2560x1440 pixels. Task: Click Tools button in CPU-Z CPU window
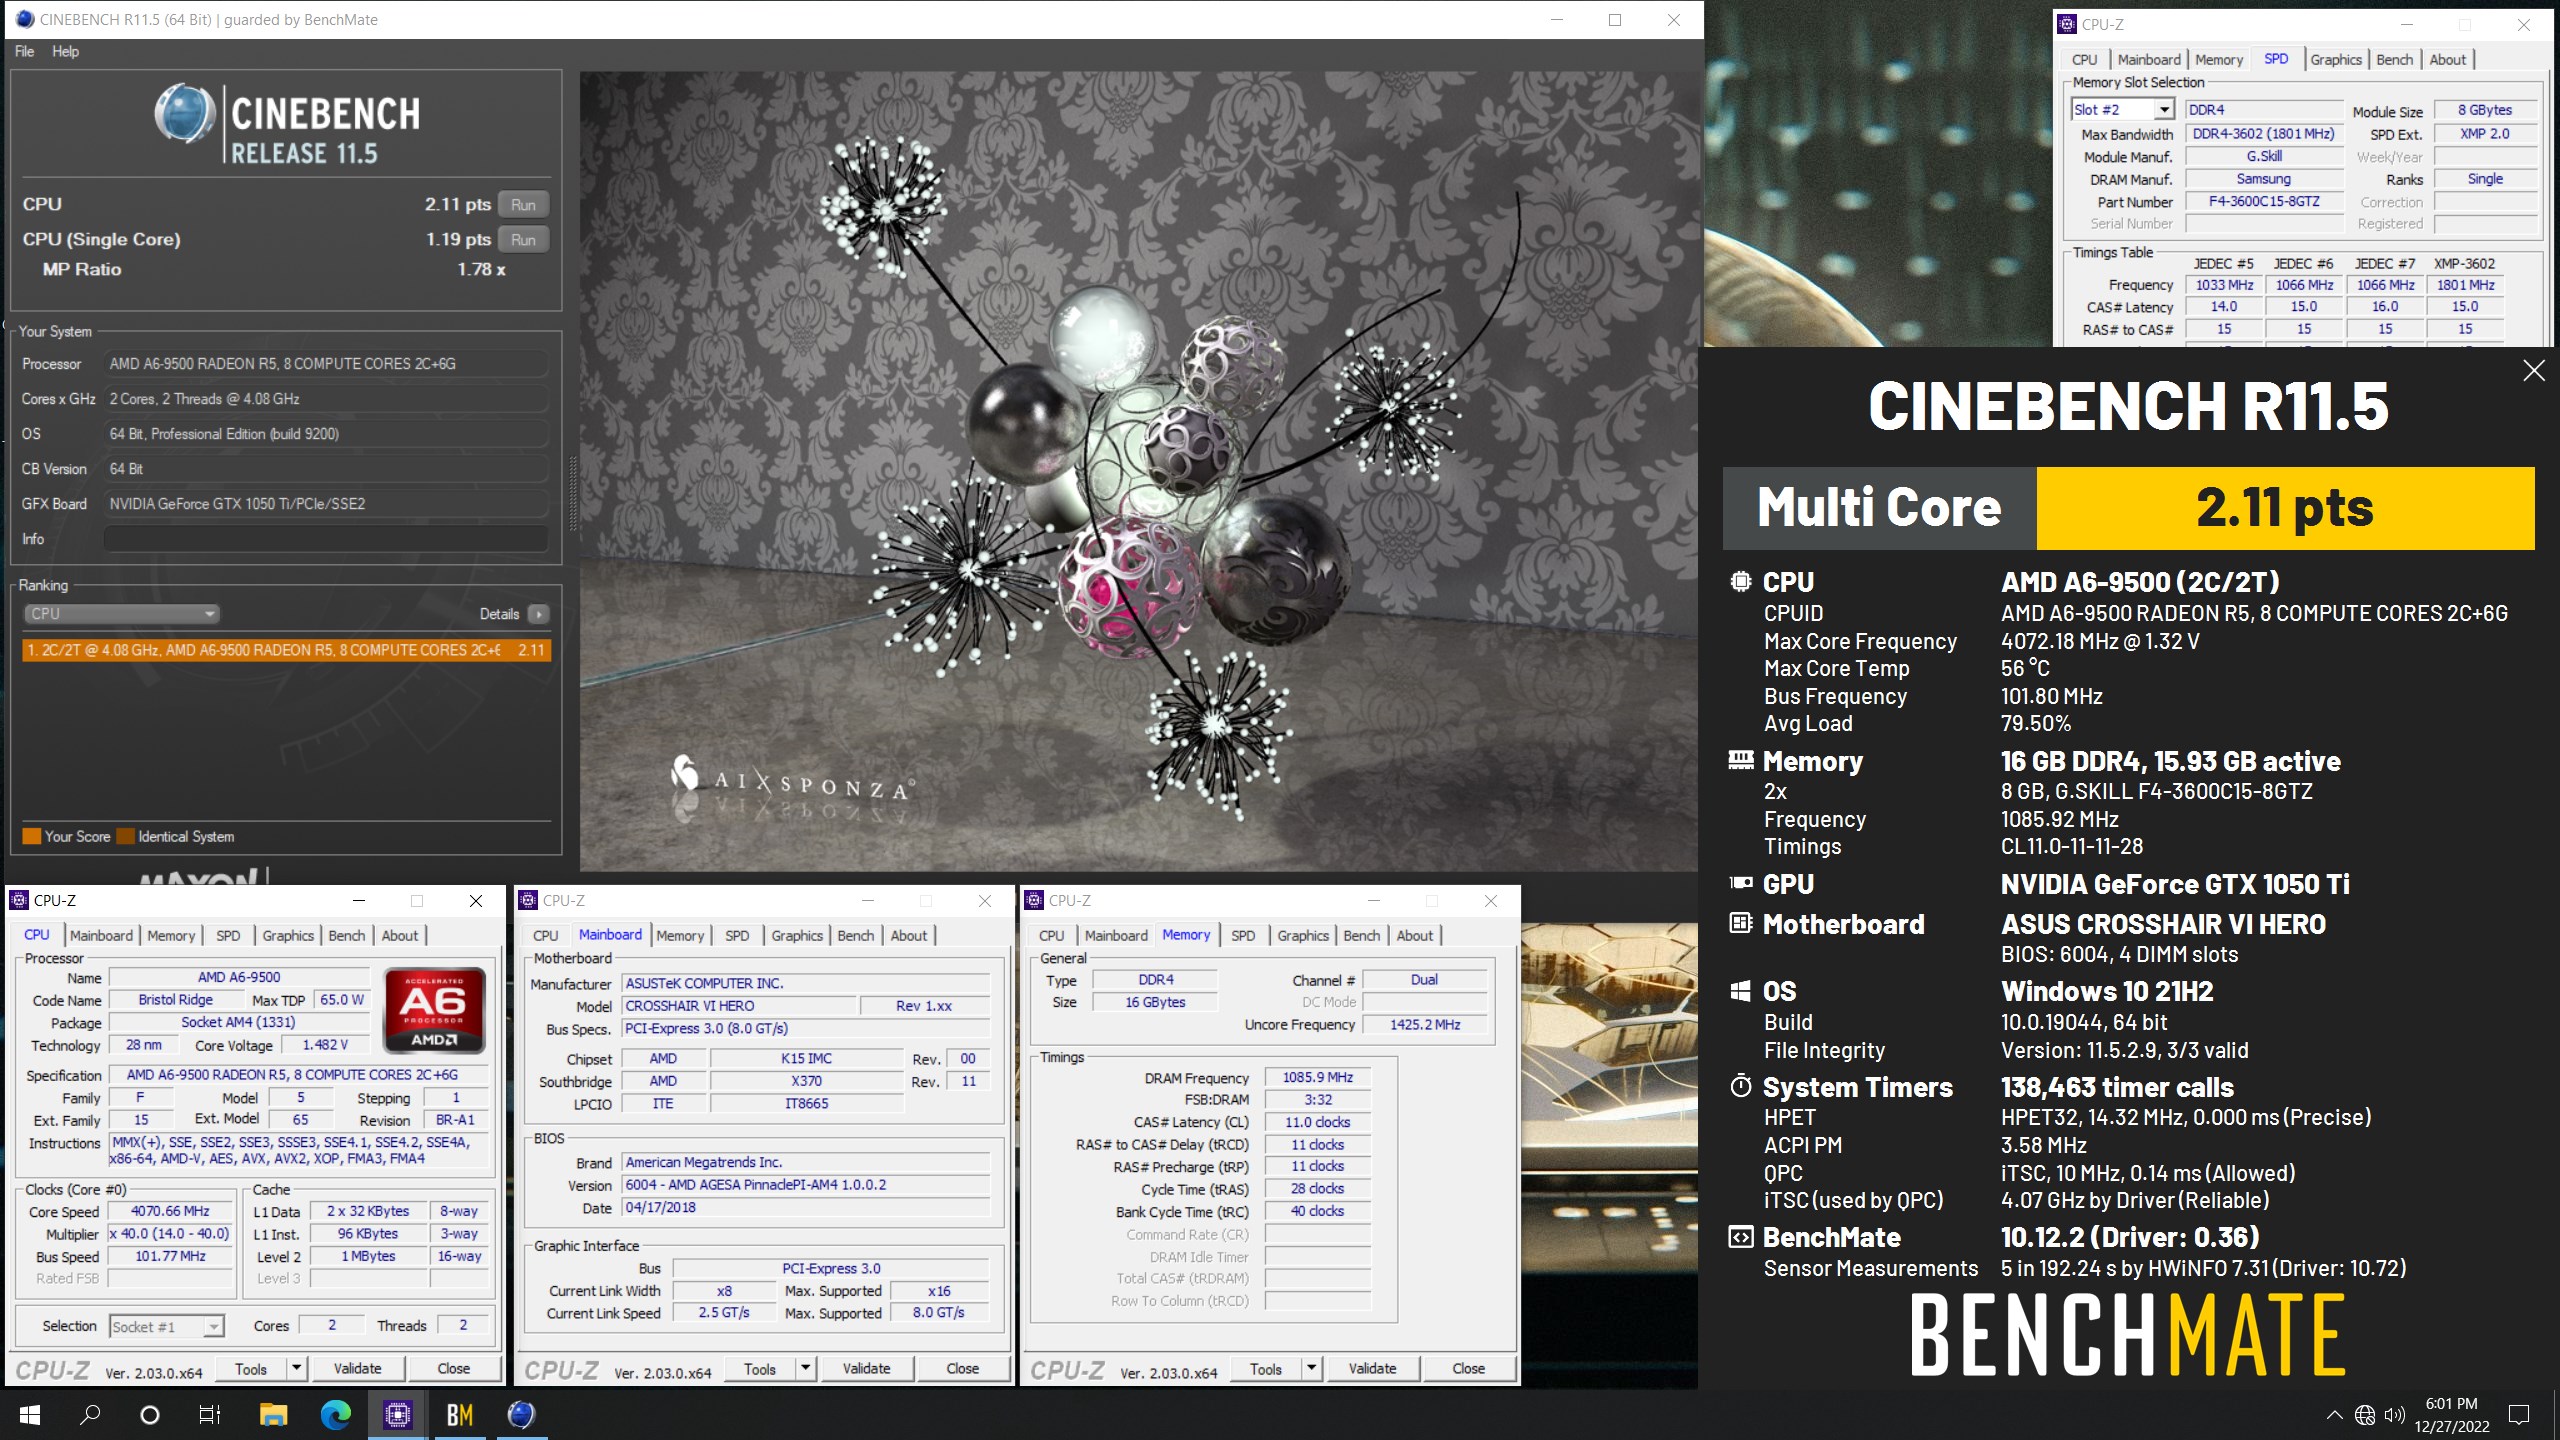pyautogui.click(x=250, y=1369)
